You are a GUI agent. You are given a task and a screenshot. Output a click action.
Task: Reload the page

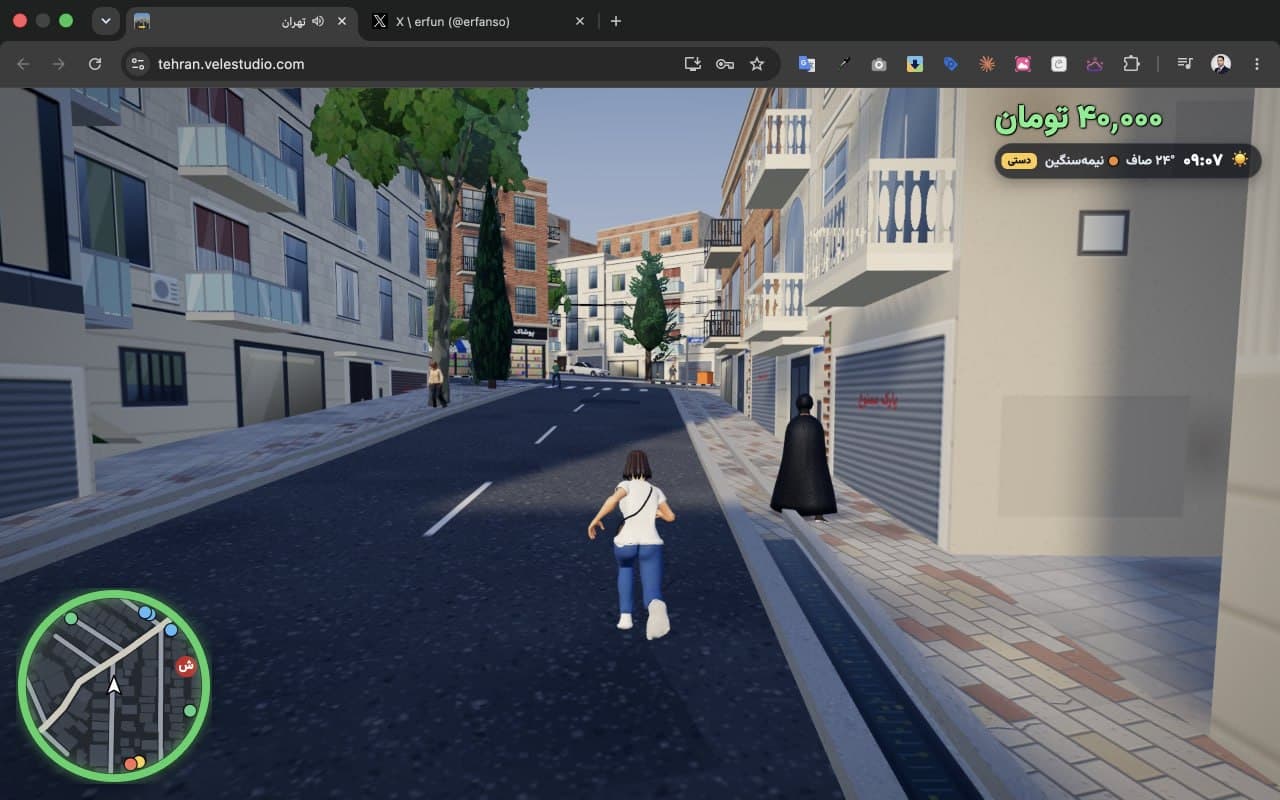[x=95, y=64]
